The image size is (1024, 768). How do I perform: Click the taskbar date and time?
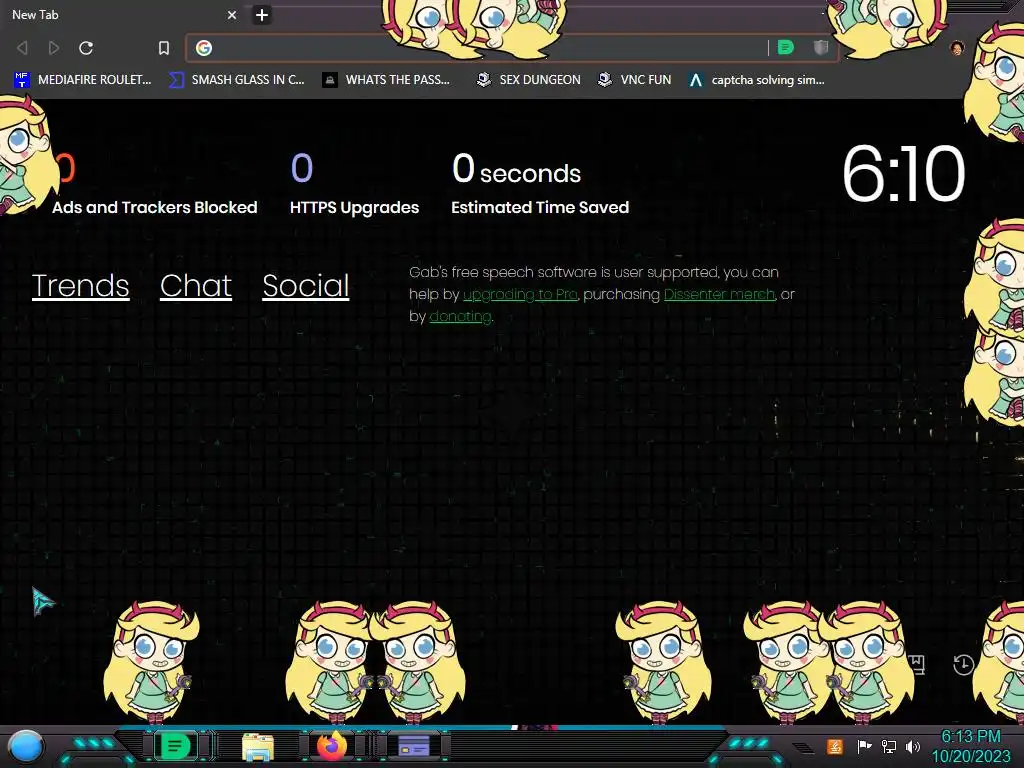point(970,746)
